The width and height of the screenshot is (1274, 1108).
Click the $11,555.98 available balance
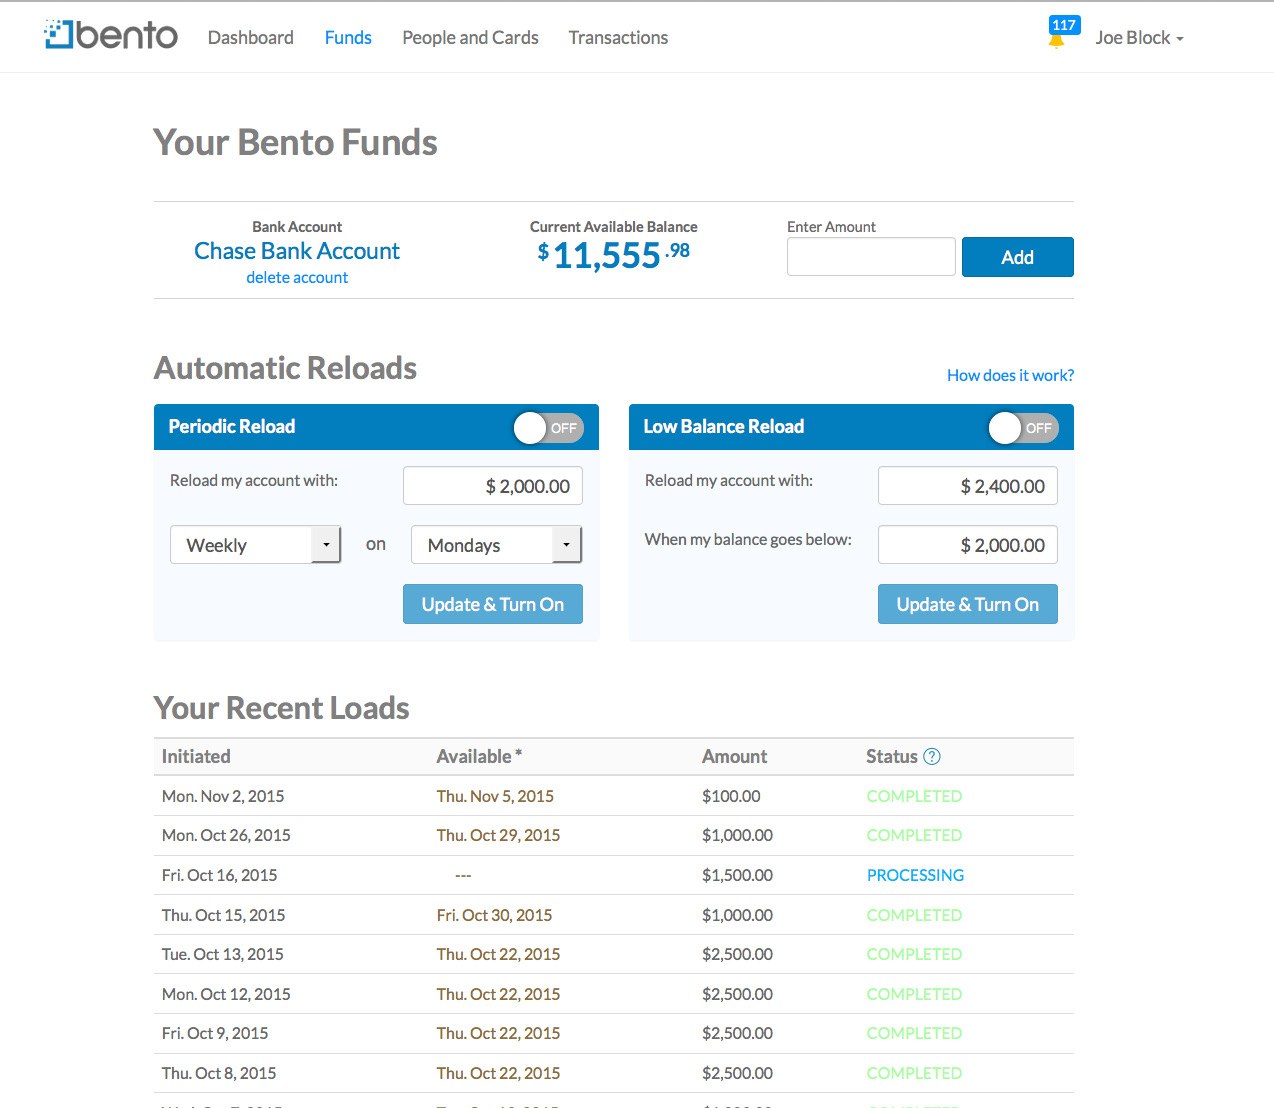pos(613,256)
